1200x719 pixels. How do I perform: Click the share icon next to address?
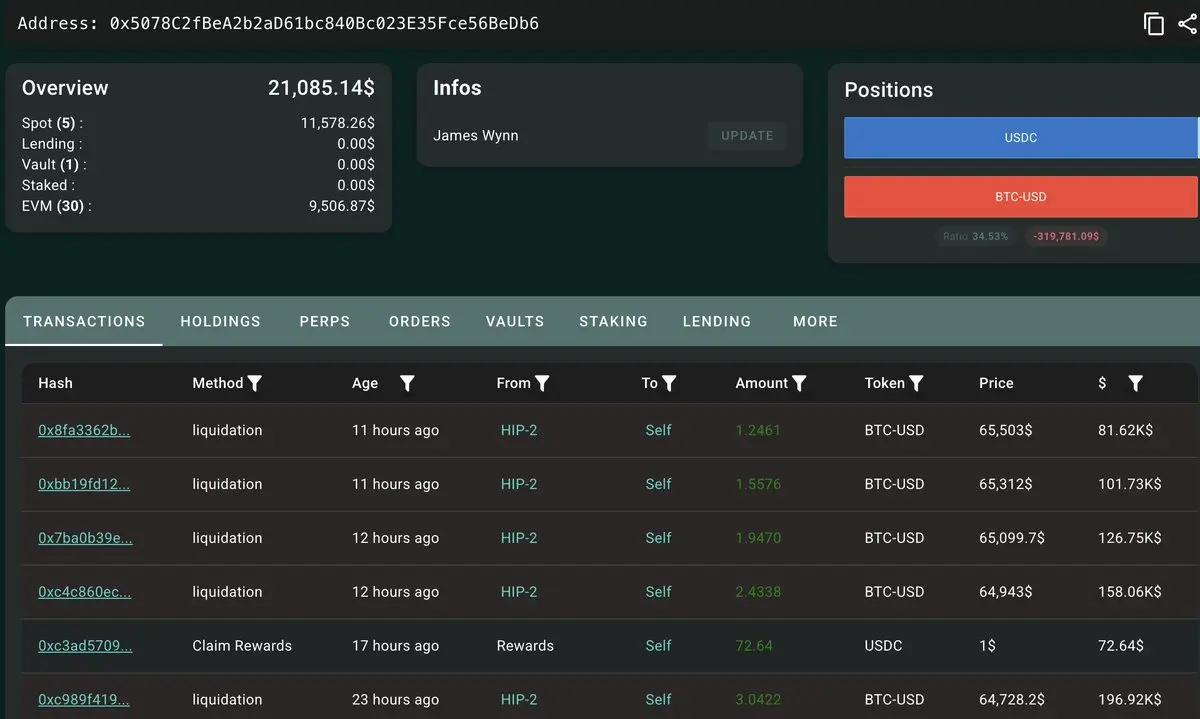click(1188, 24)
